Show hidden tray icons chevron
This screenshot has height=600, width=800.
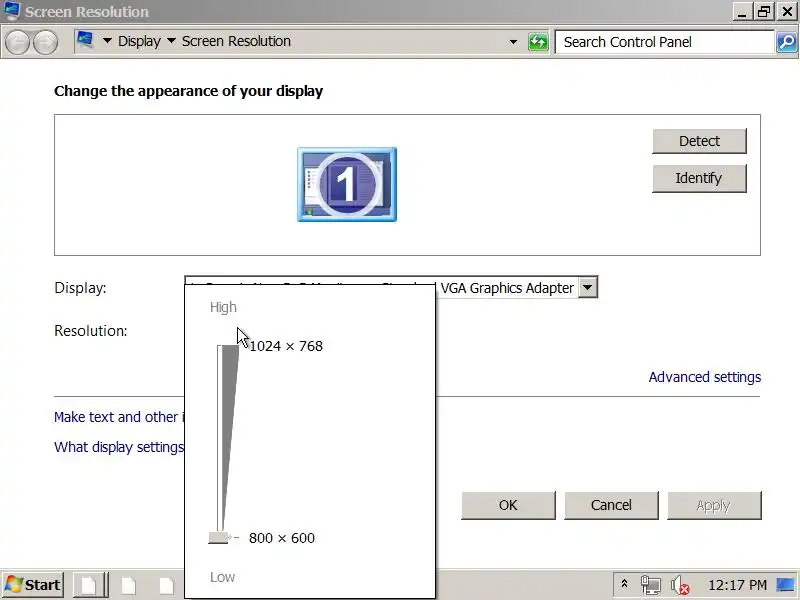click(x=624, y=584)
